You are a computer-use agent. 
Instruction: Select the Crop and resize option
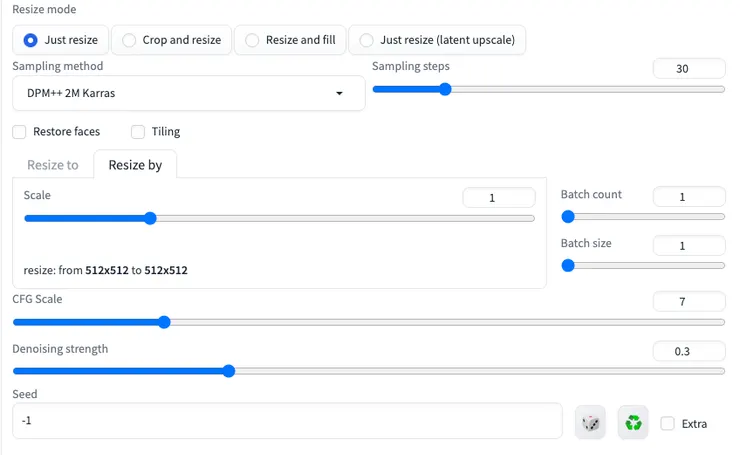pos(129,40)
